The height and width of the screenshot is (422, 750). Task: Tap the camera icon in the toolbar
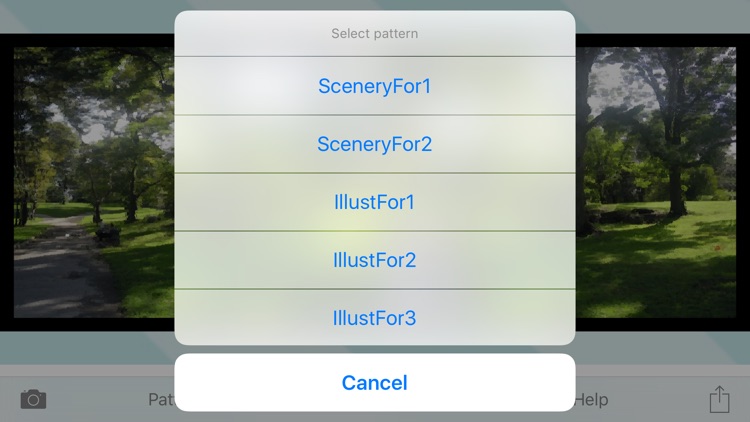tap(33, 400)
